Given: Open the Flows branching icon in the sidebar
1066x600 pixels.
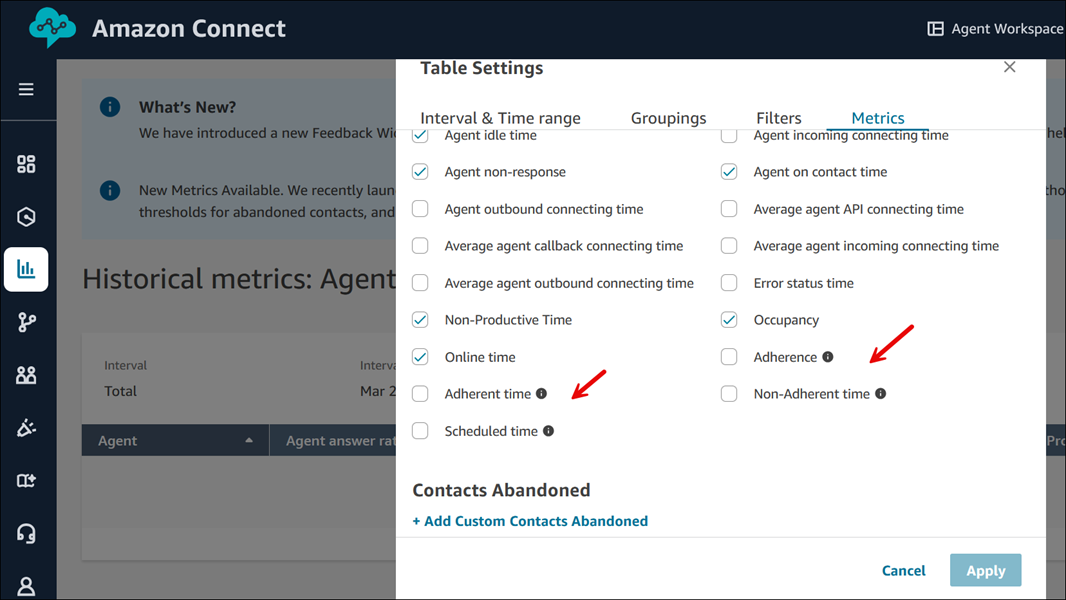Looking at the screenshot, I should point(27,322).
